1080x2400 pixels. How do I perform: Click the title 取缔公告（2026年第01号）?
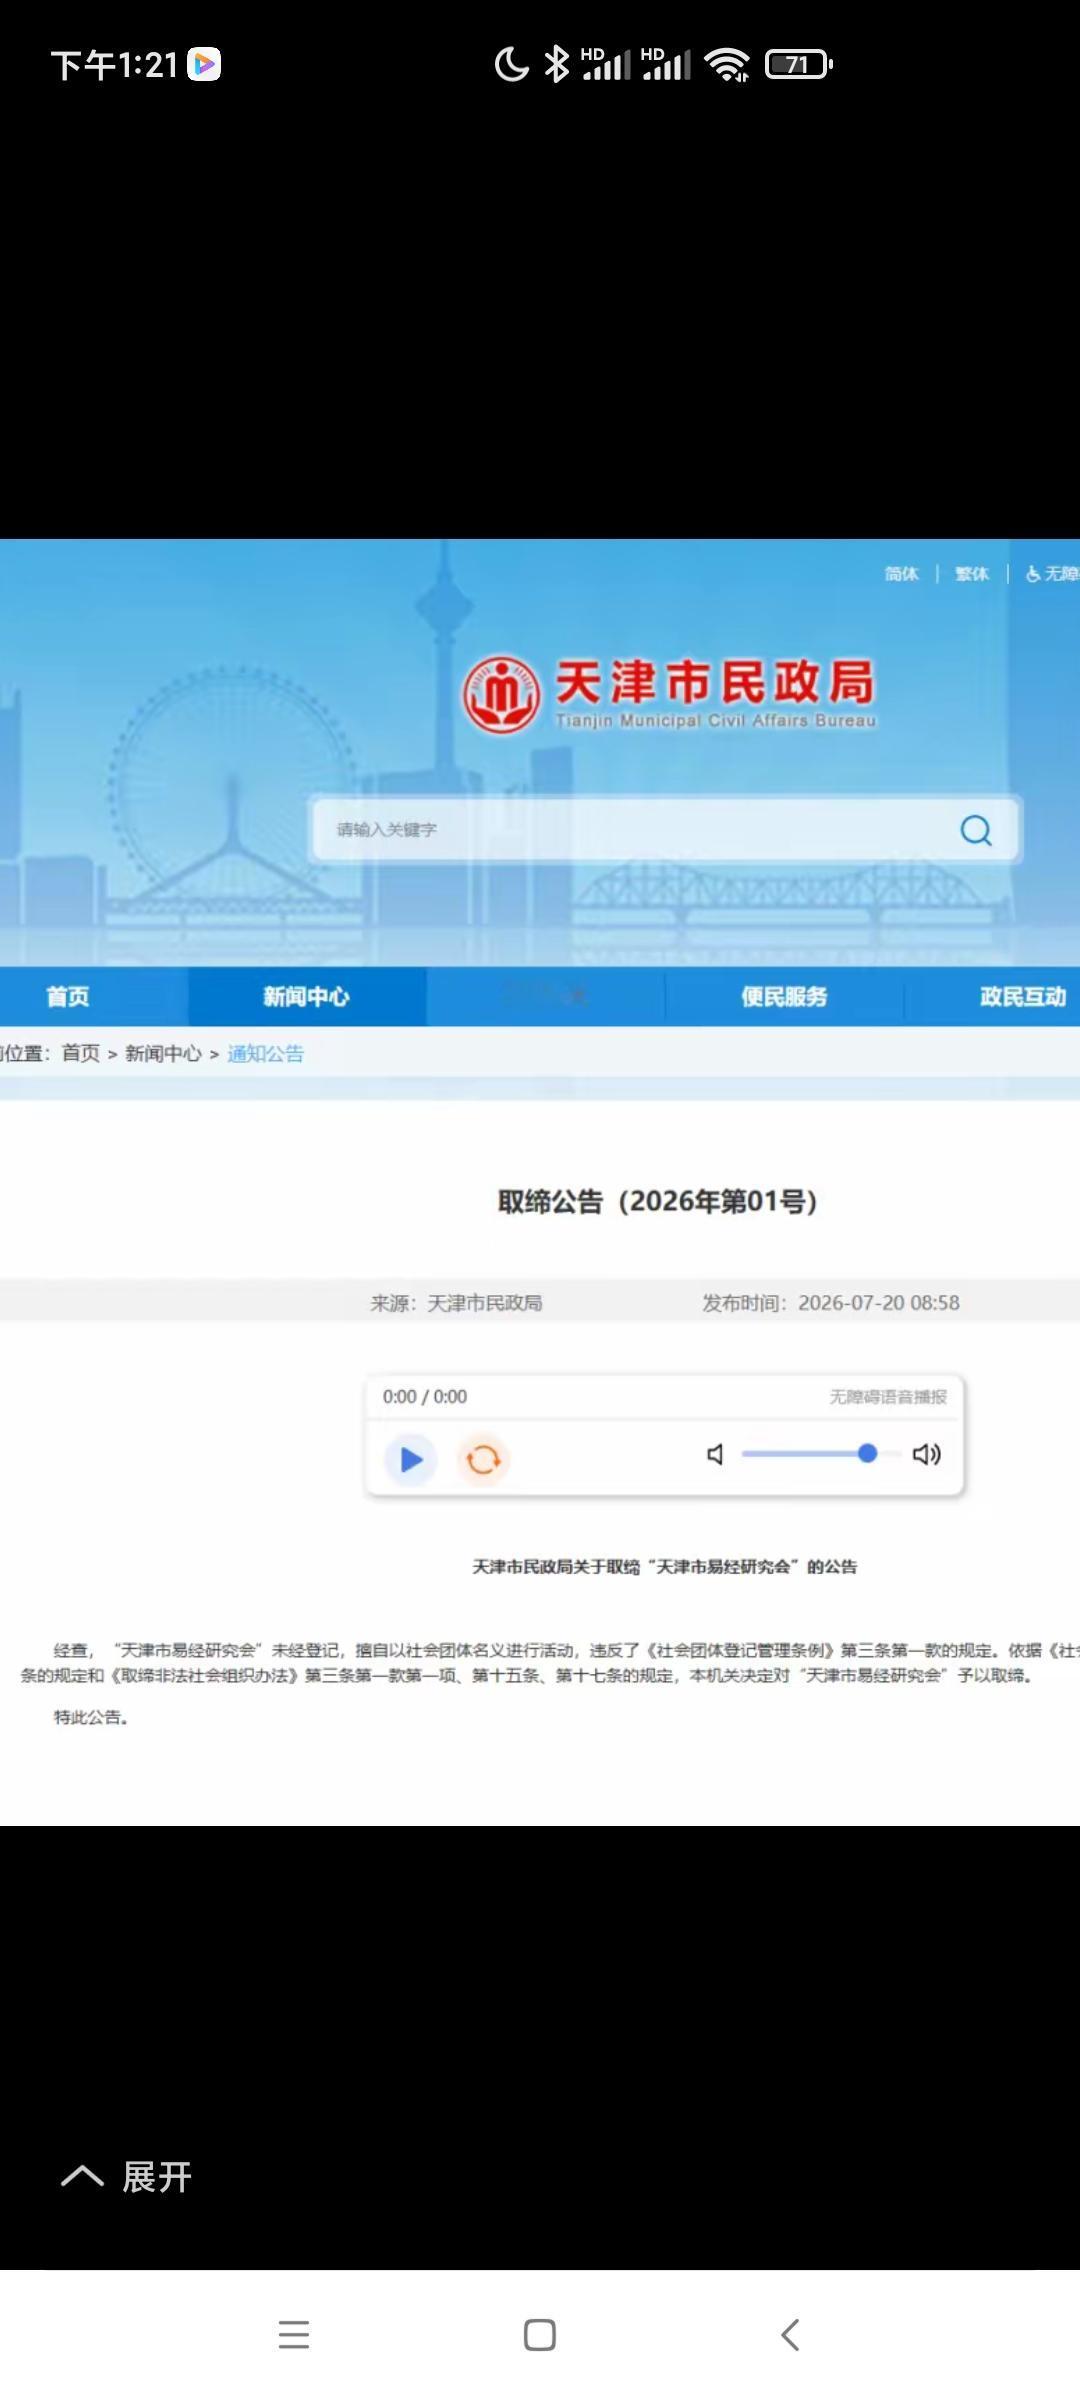(658, 1201)
